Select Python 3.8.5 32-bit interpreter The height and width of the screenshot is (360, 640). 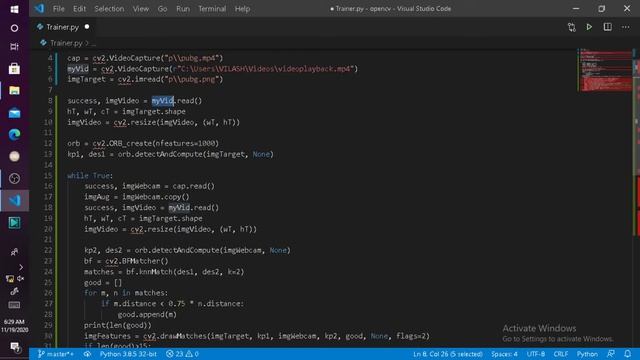click(x=128, y=354)
